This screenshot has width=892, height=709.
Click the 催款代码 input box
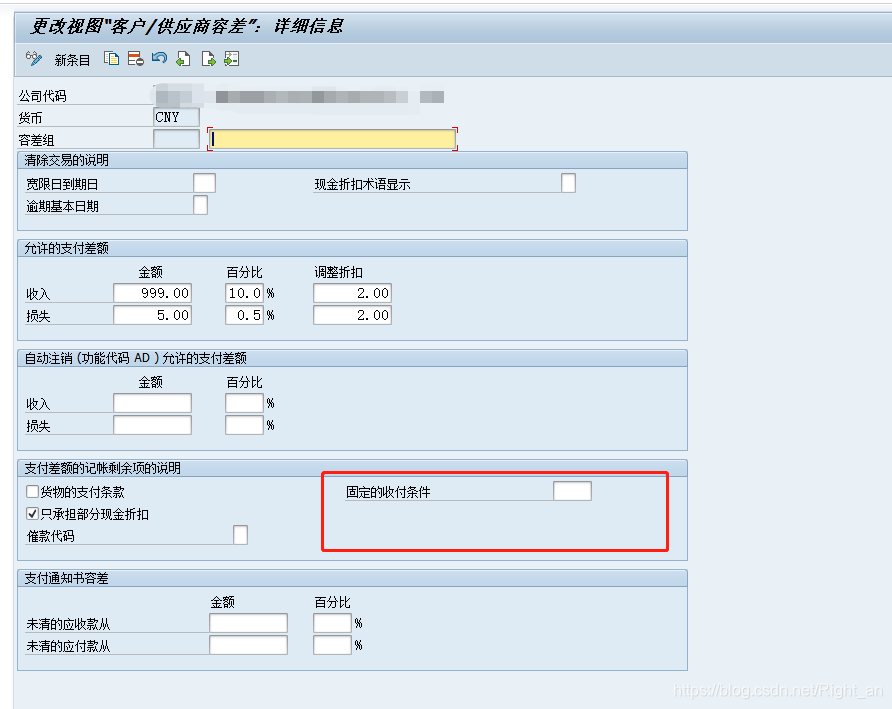tap(241, 535)
